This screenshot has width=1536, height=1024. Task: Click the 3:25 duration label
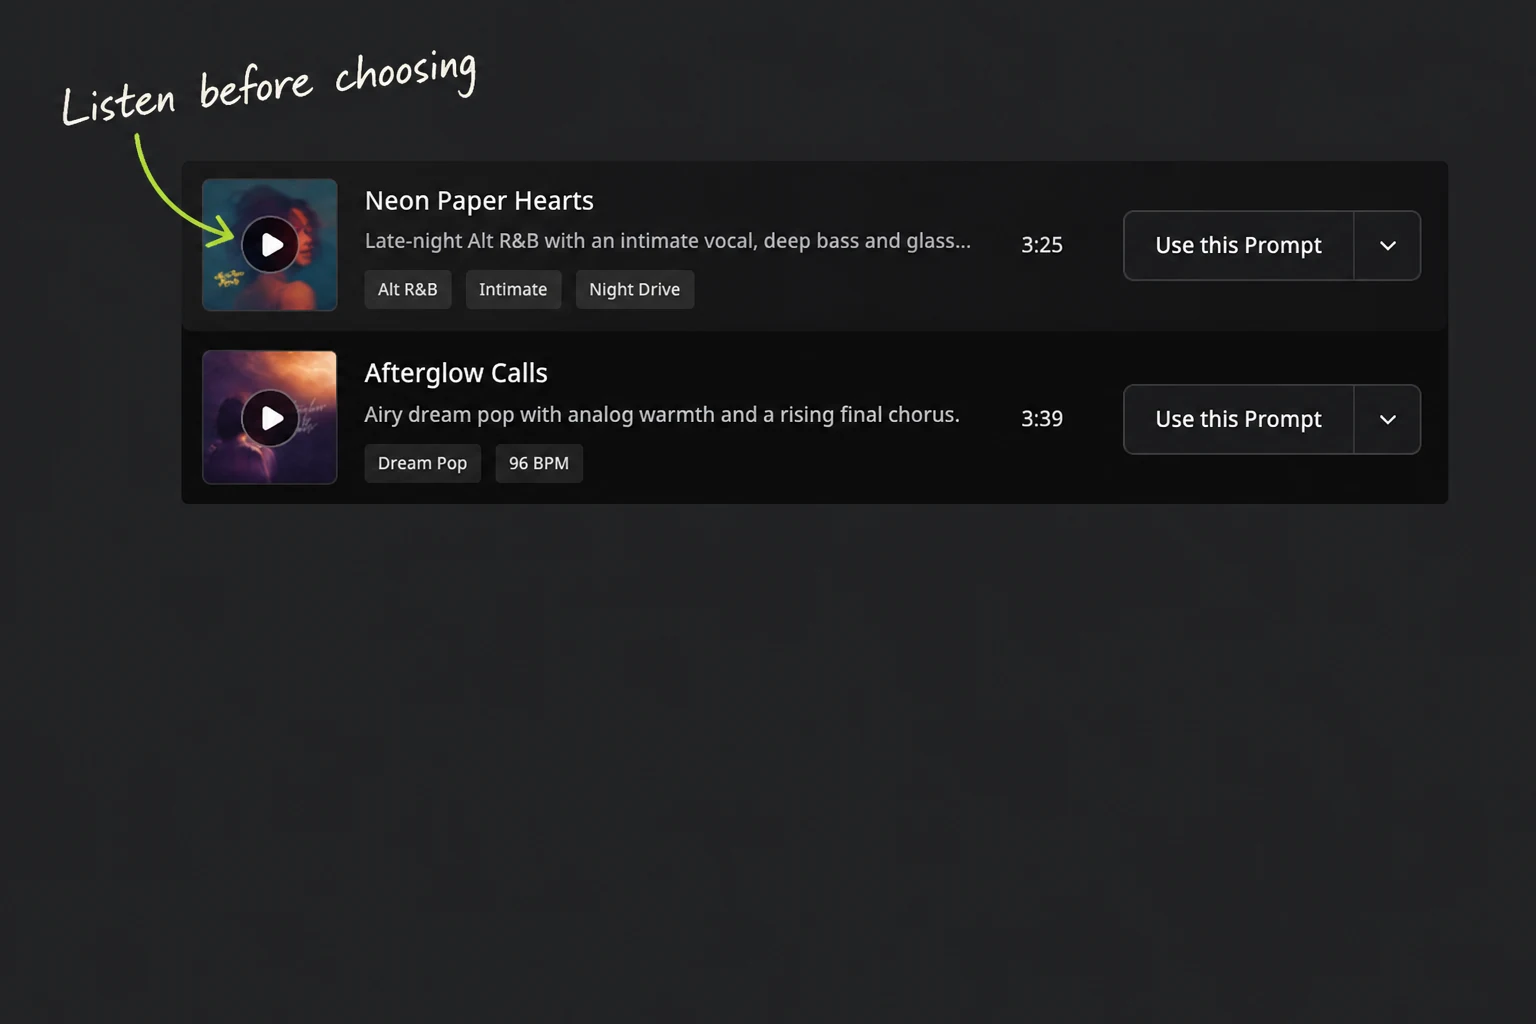(x=1041, y=245)
